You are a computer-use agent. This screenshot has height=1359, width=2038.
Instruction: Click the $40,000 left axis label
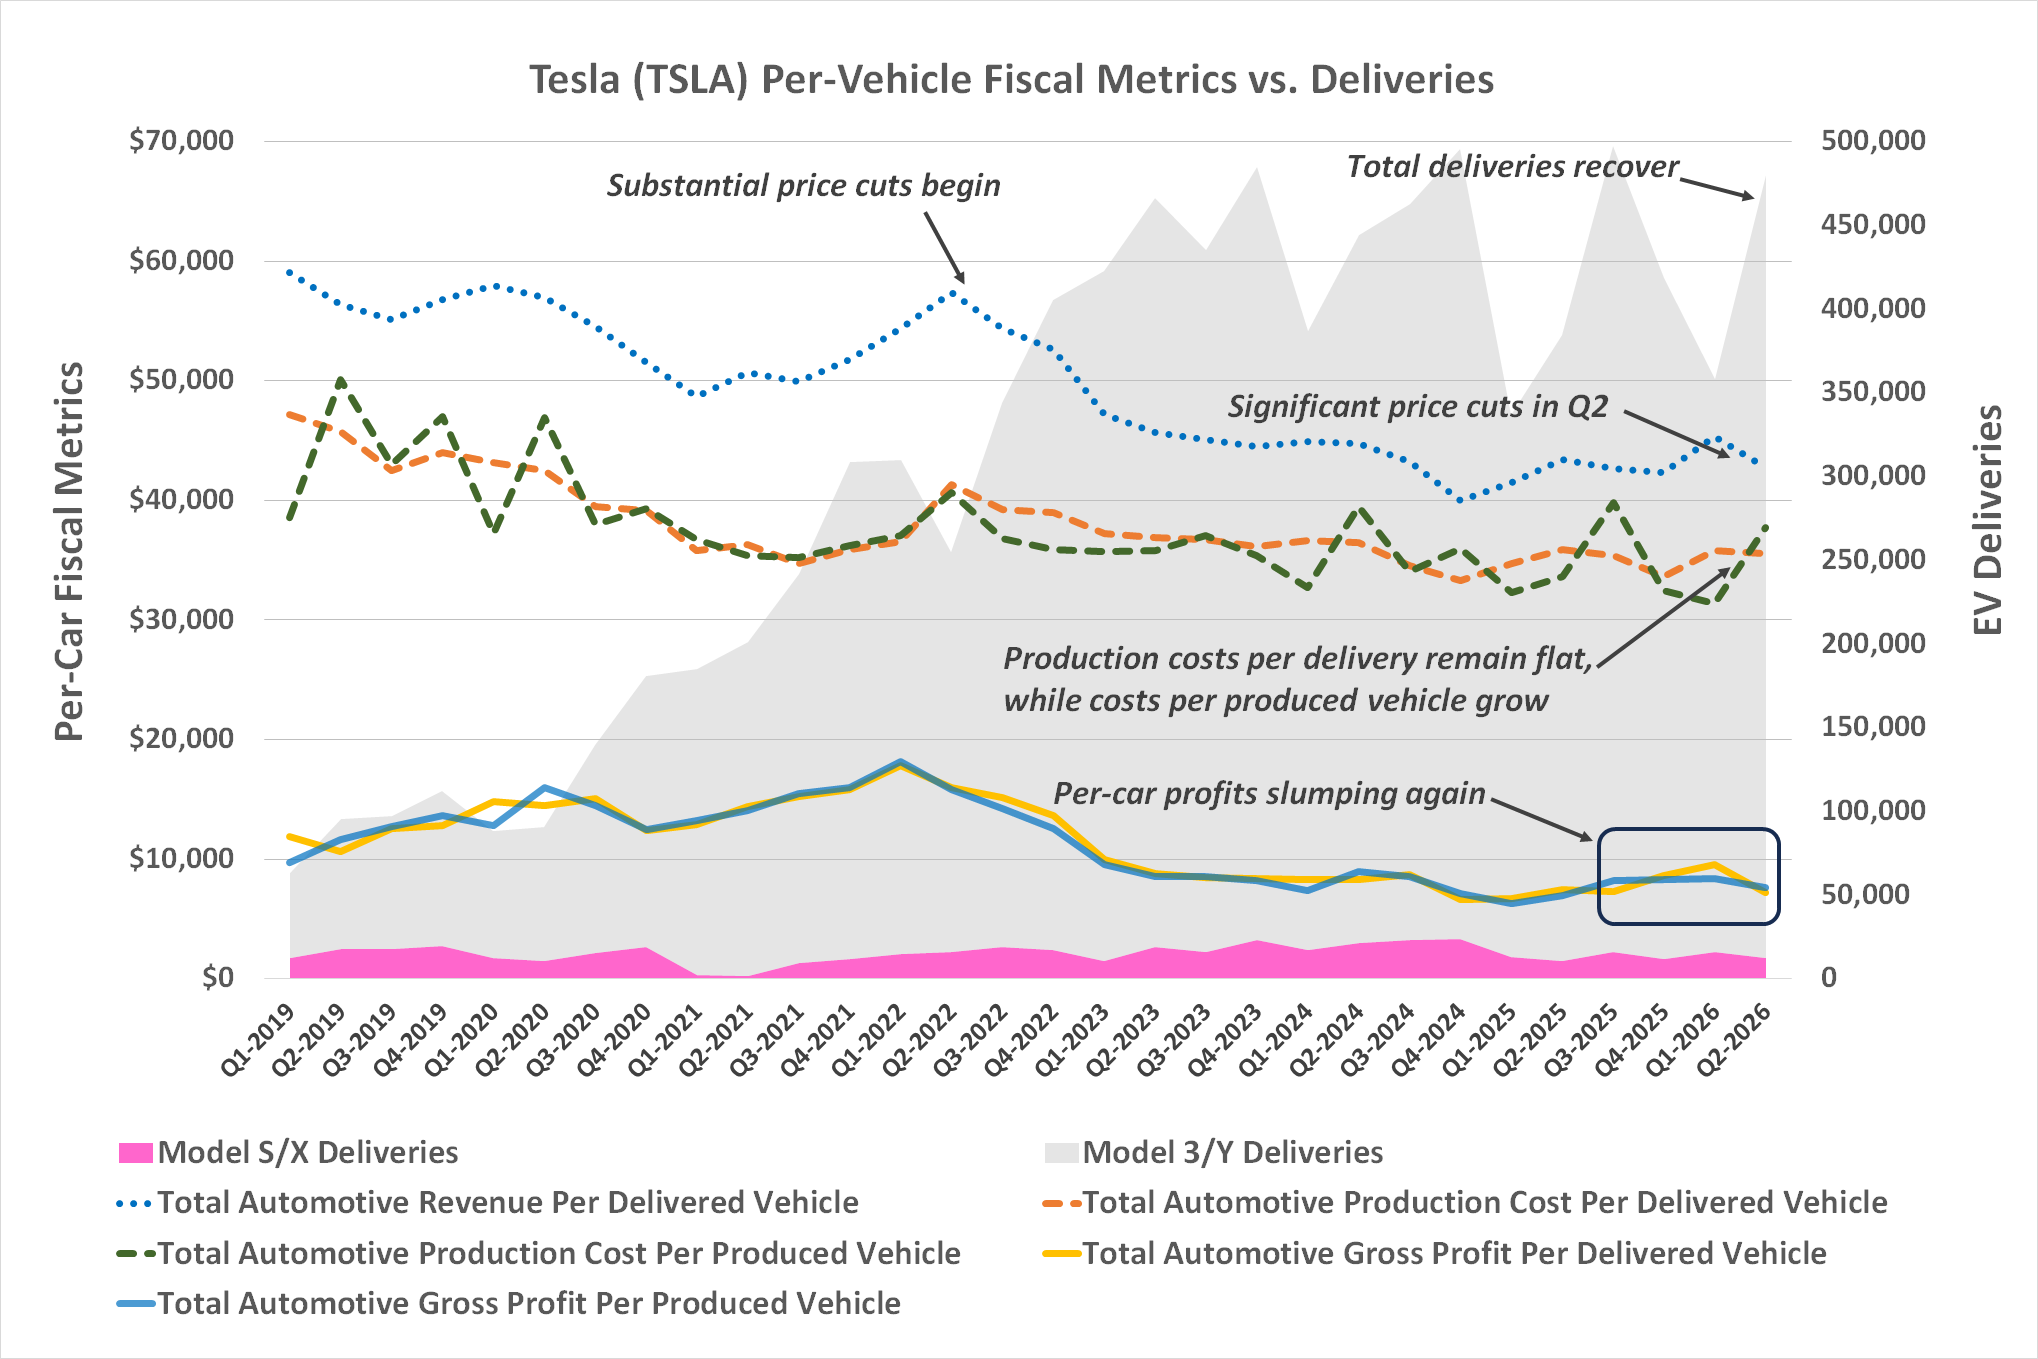coord(182,500)
